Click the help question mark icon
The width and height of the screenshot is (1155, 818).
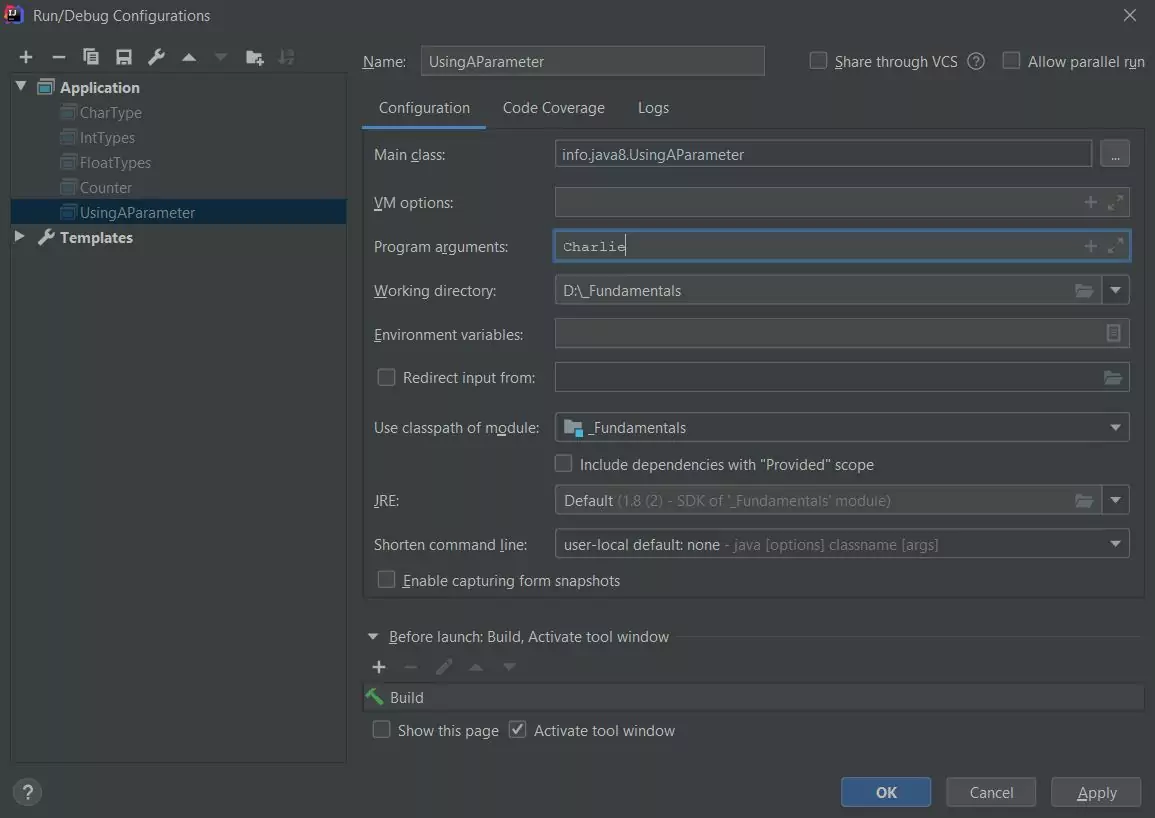(x=27, y=791)
